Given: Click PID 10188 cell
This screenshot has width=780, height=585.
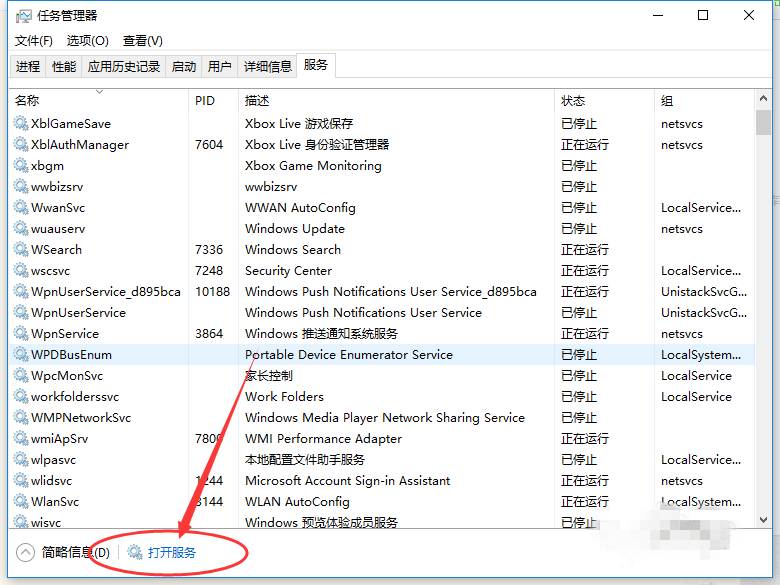Looking at the screenshot, I should tap(212, 291).
